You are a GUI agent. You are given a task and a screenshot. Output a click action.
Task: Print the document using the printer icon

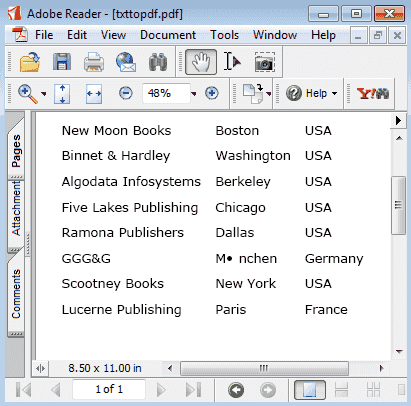tap(94, 62)
